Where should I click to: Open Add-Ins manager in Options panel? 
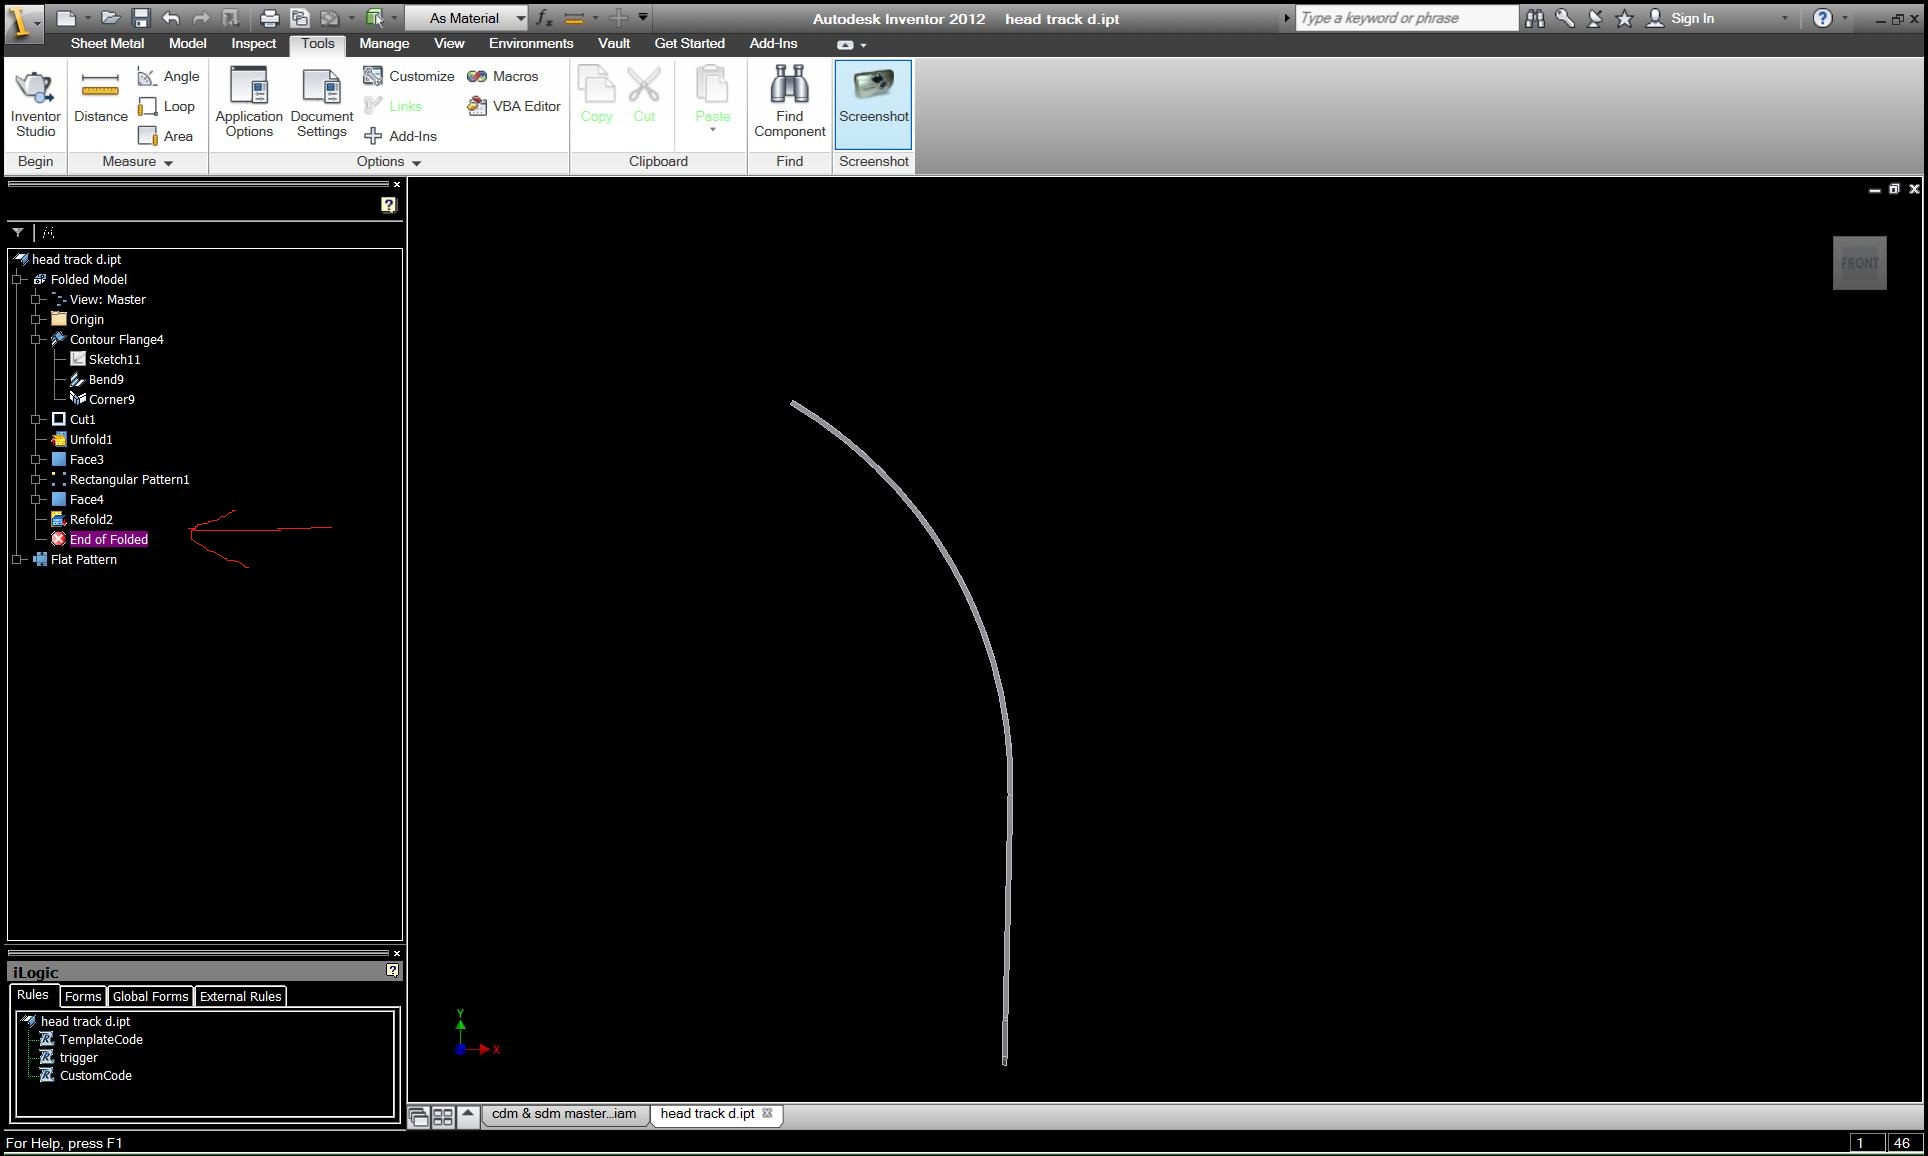[400, 136]
